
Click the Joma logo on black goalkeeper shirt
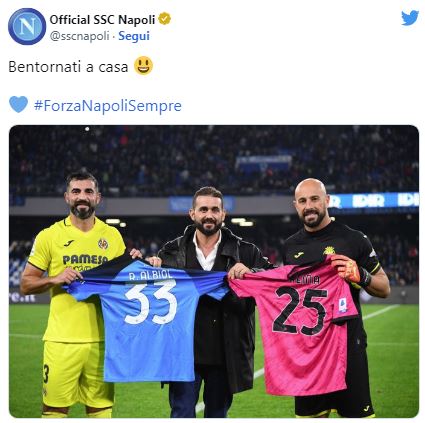pos(299,255)
